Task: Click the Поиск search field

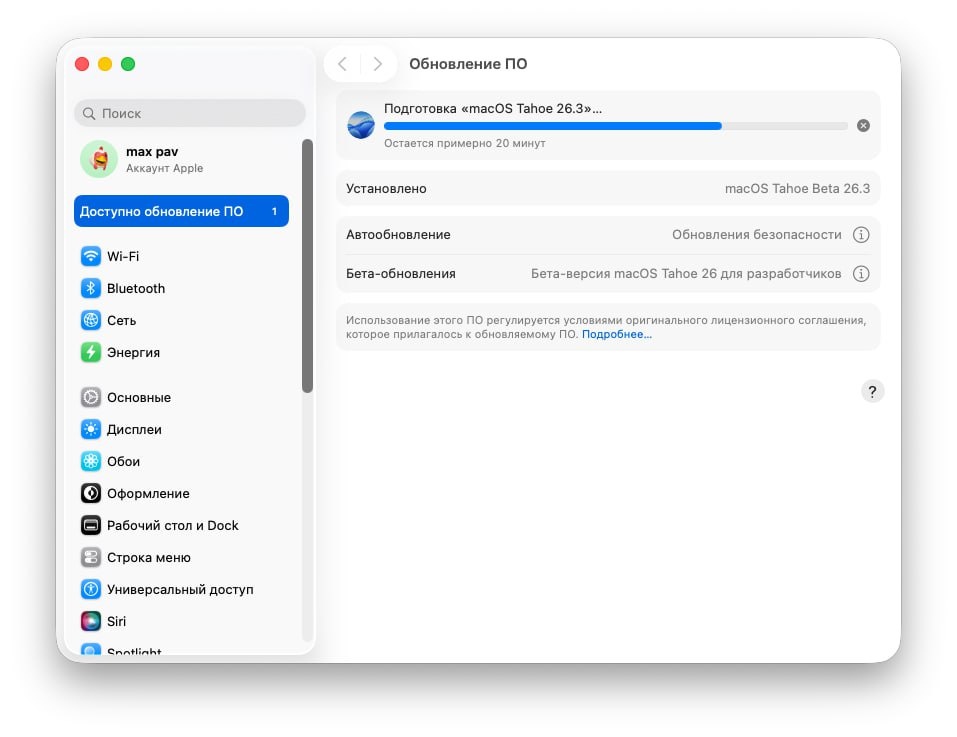Action: [190, 113]
